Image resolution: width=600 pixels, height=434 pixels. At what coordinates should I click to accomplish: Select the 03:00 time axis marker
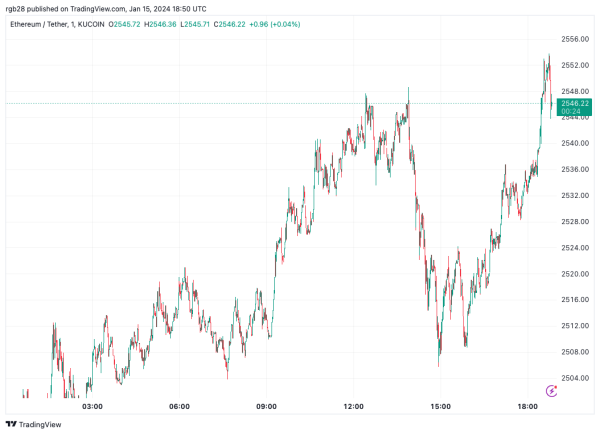(92, 406)
